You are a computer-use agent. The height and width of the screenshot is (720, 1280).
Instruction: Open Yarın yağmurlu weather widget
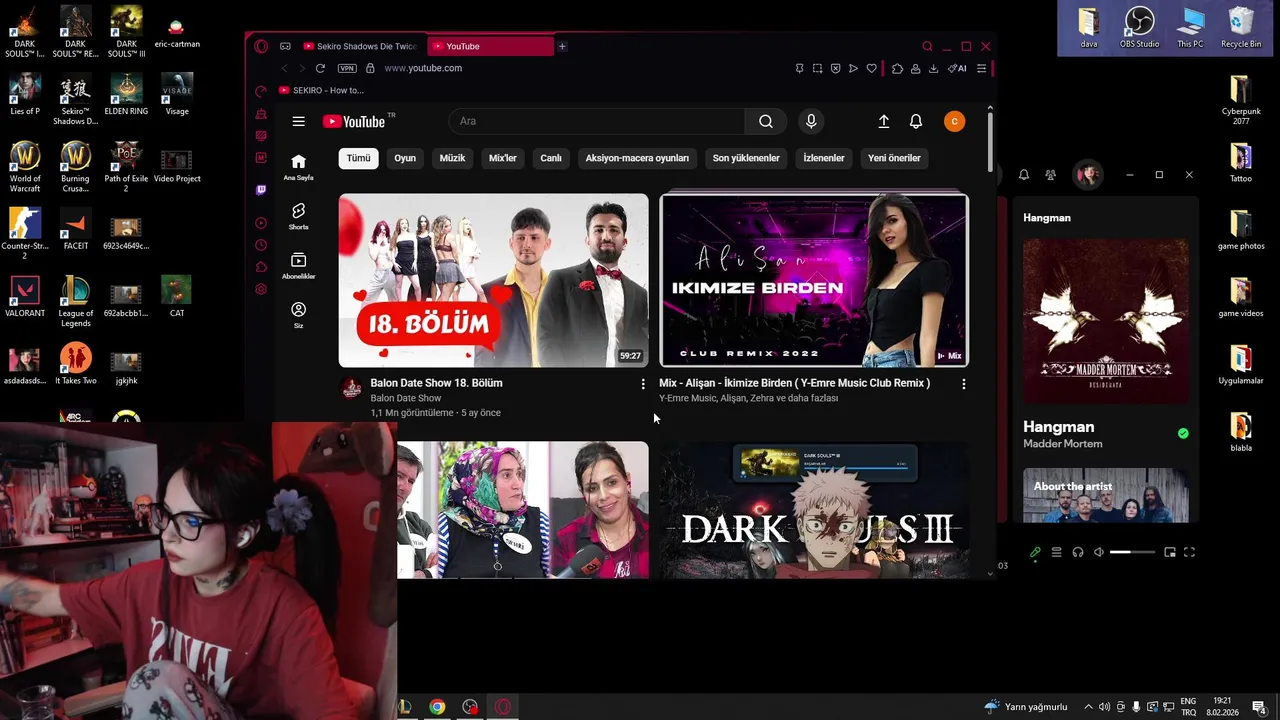point(1026,707)
